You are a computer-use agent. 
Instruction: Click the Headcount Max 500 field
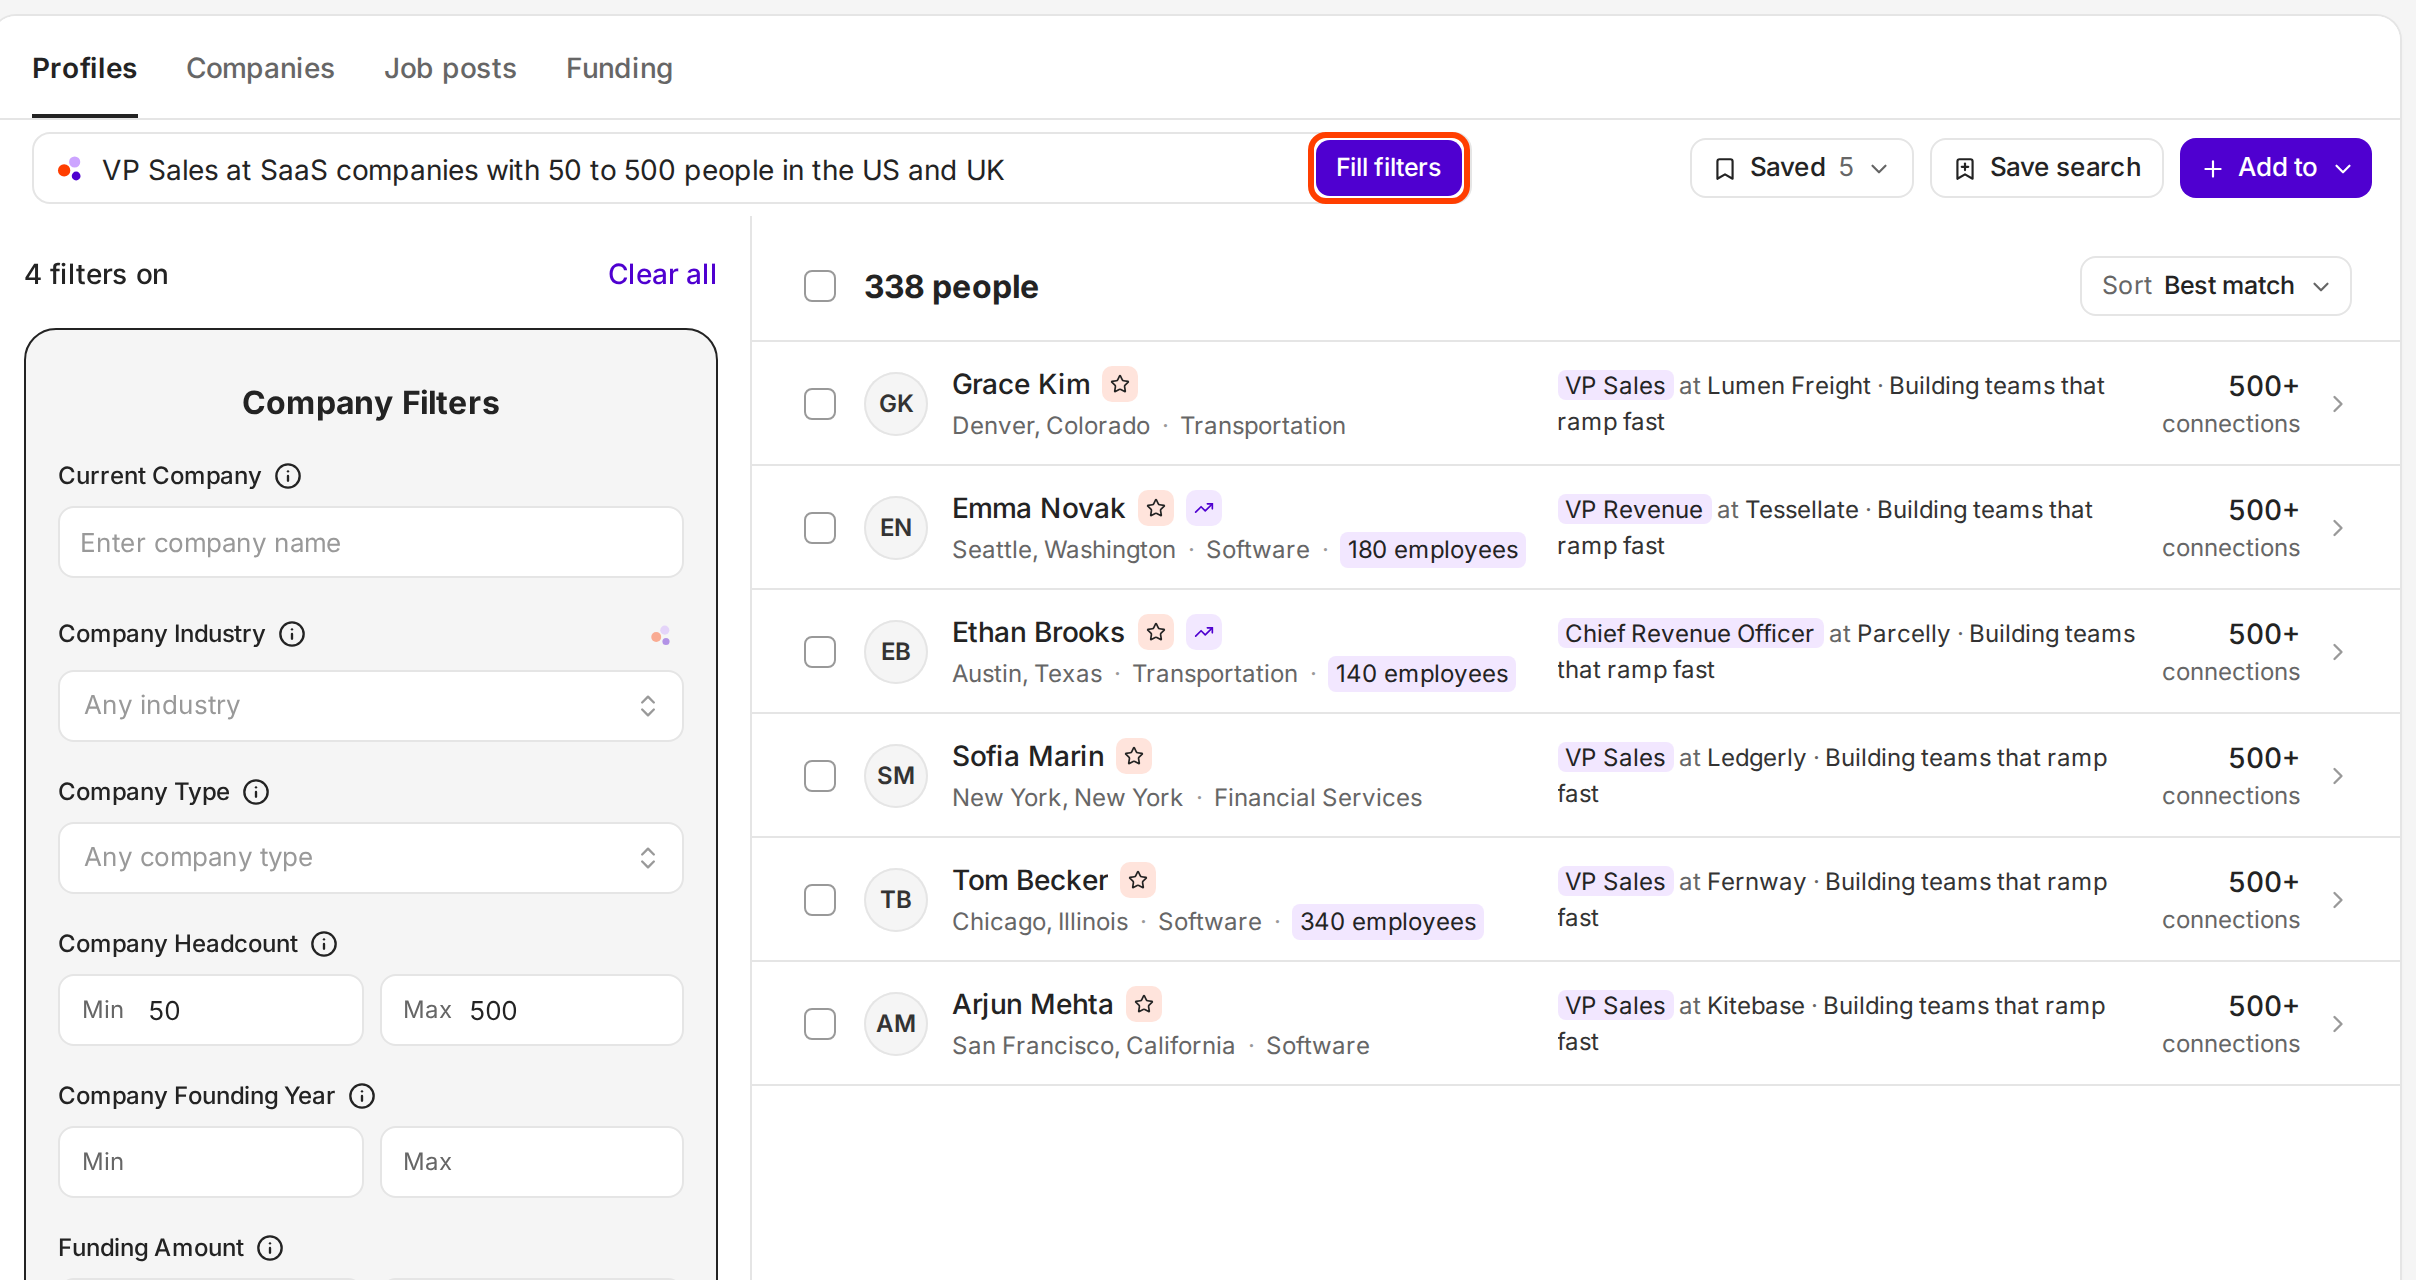(532, 1010)
